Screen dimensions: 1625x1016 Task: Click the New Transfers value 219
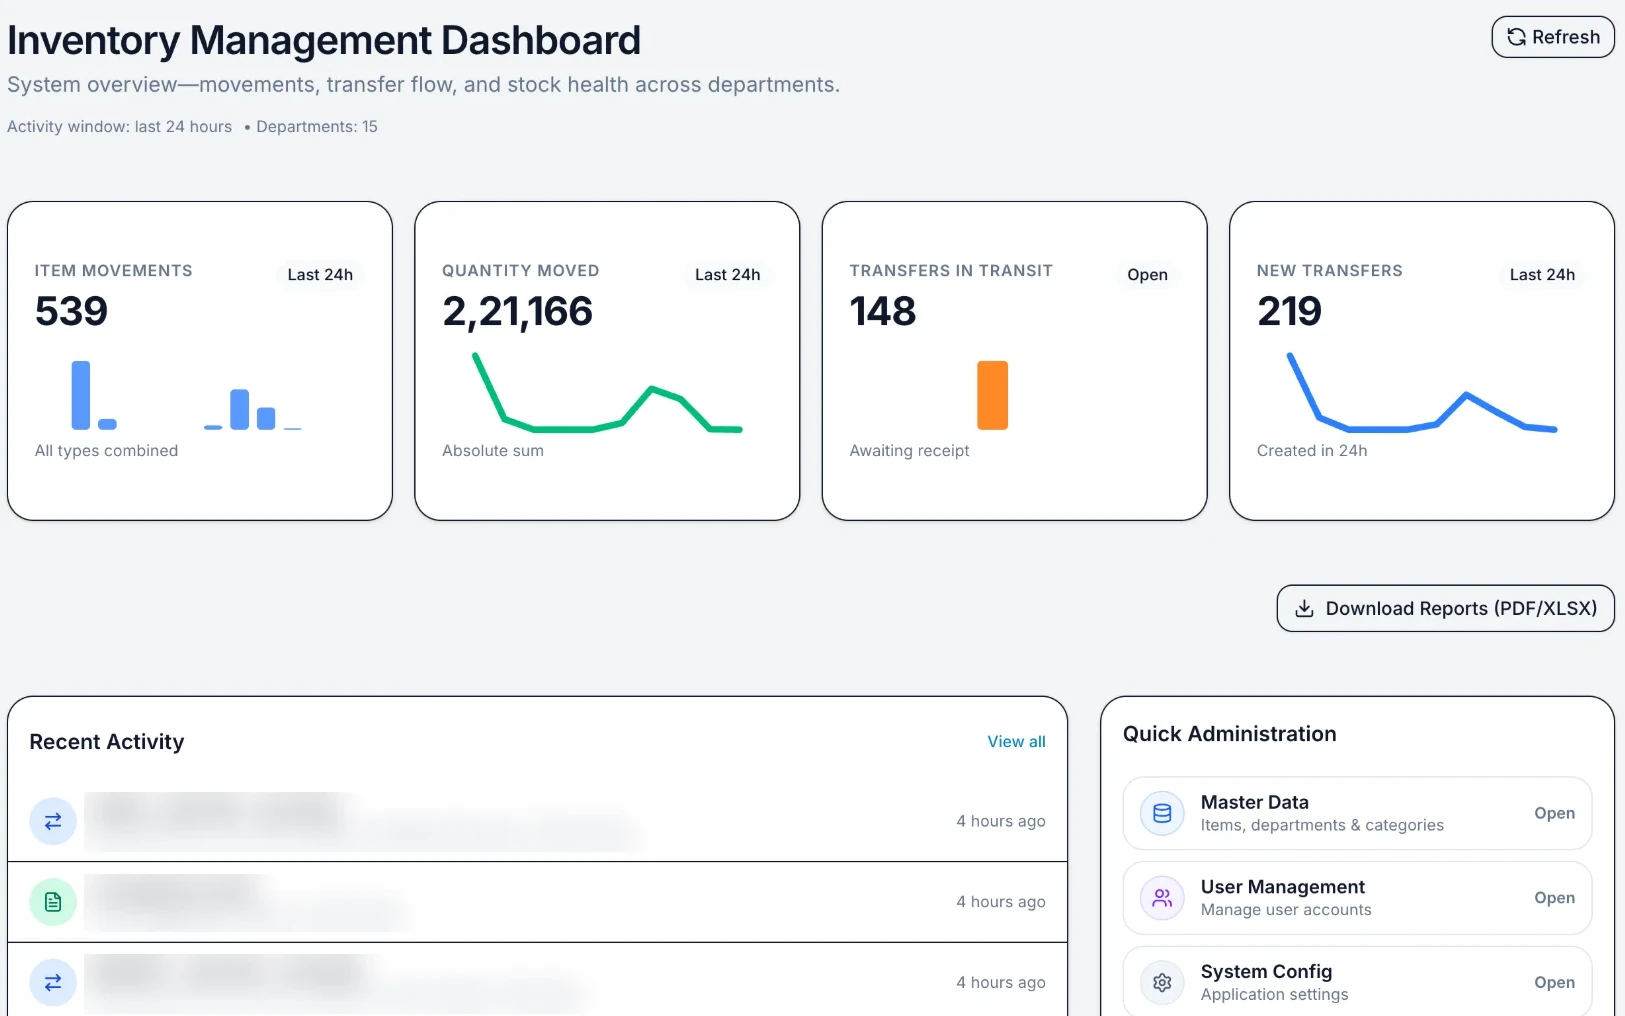1289,311
